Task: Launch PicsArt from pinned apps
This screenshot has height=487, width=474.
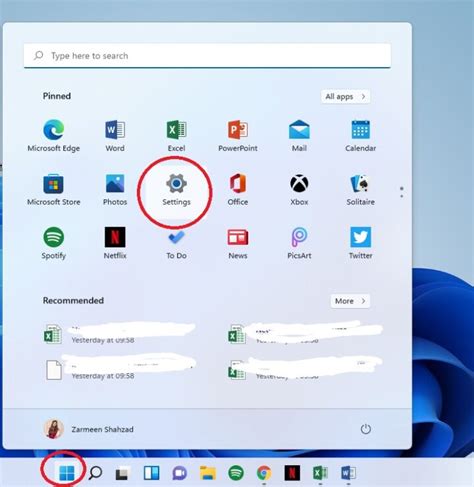Action: point(299,243)
